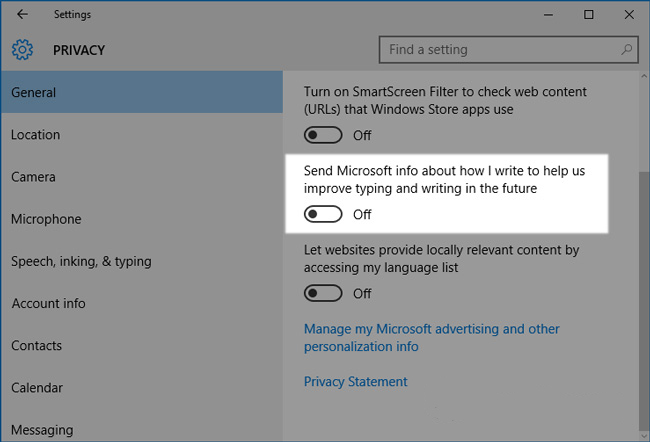Close the Settings window
This screenshot has height=442, width=650.
[x=629, y=15]
